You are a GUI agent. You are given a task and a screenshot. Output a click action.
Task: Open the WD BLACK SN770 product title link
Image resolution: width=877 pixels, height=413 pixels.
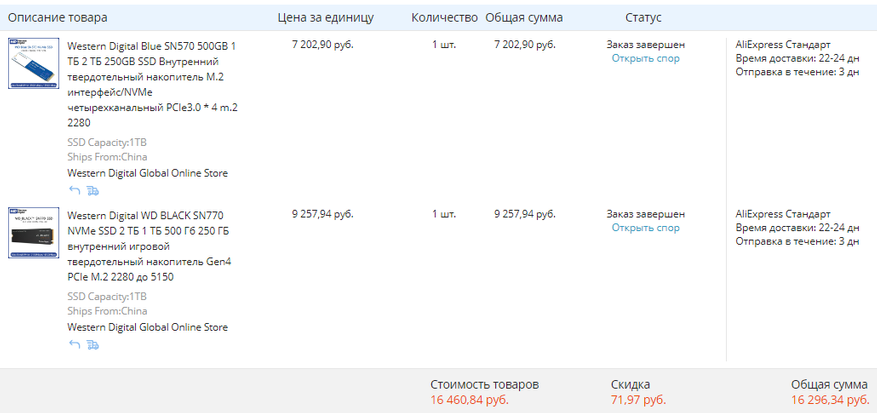coord(149,245)
